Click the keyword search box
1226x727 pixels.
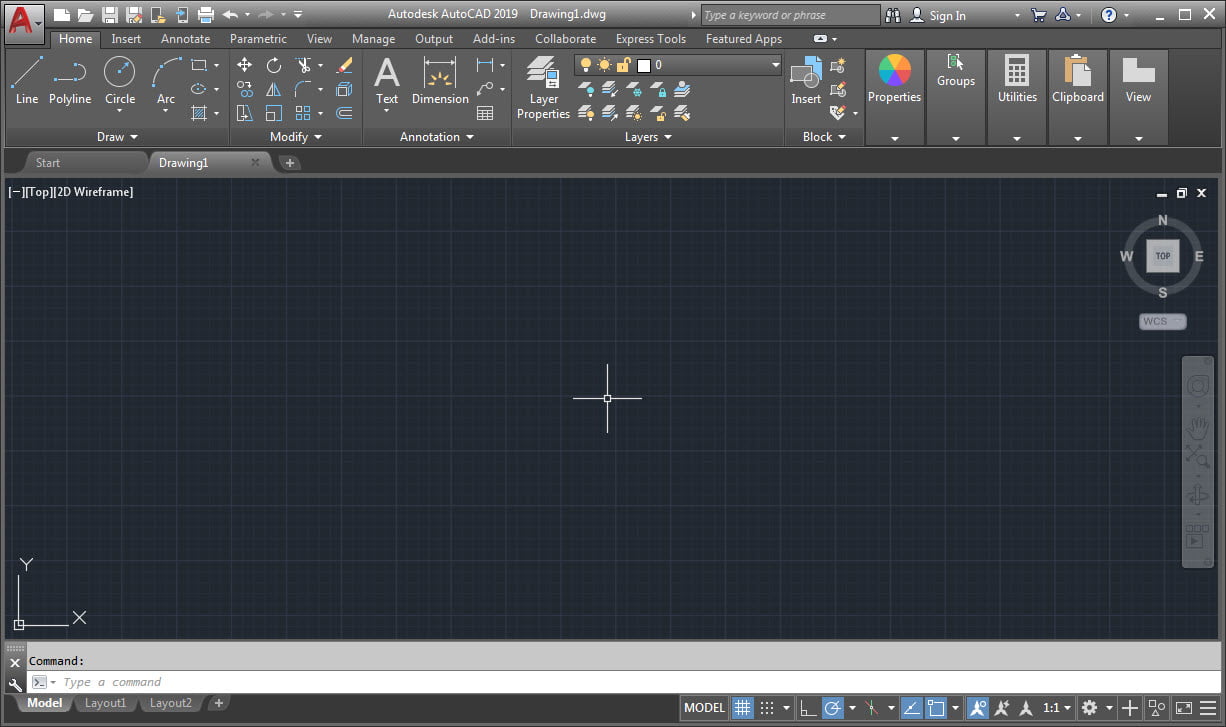[x=790, y=15]
